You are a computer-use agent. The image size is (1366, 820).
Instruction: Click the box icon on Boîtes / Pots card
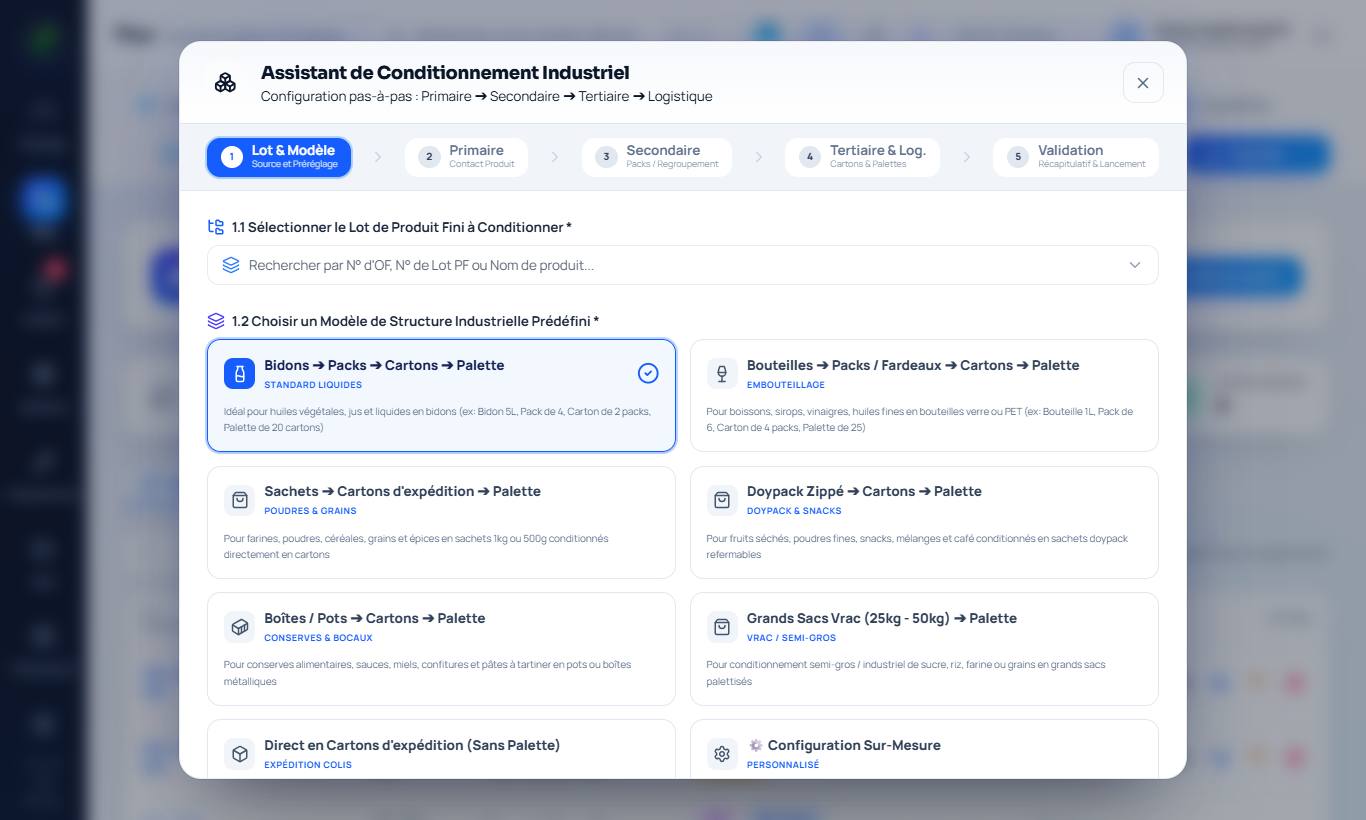click(x=240, y=627)
